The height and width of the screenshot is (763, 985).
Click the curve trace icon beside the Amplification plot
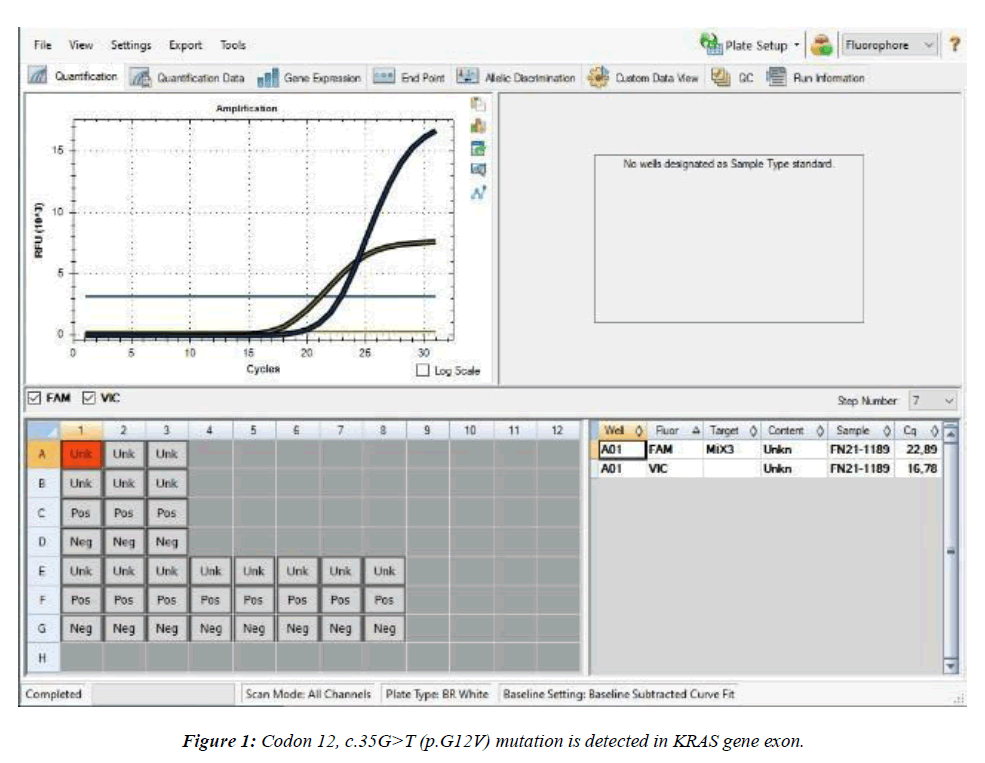pos(478,191)
